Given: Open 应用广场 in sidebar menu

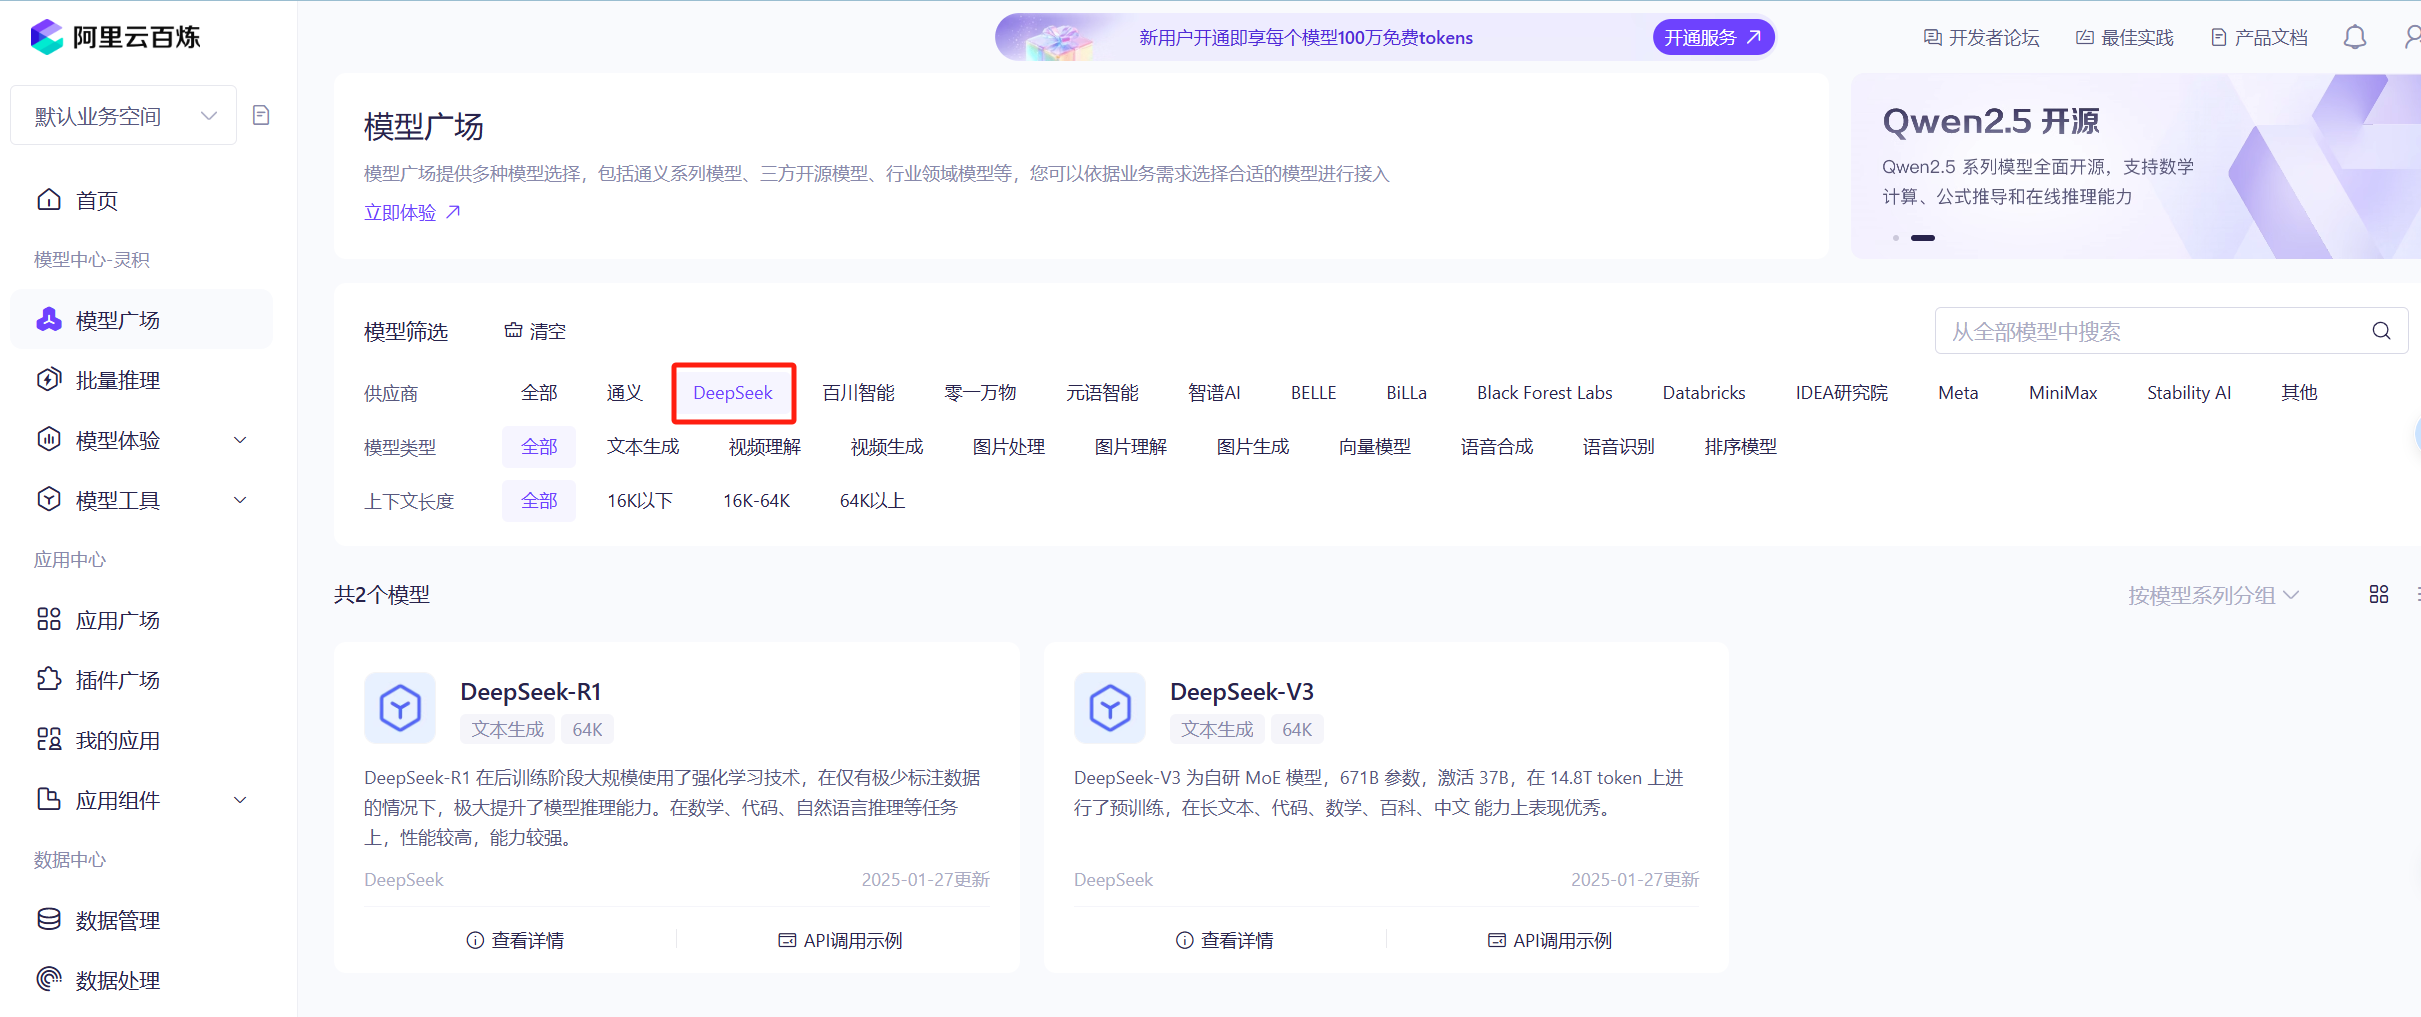Looking at the screenshot, I should (x=141, y=620).
